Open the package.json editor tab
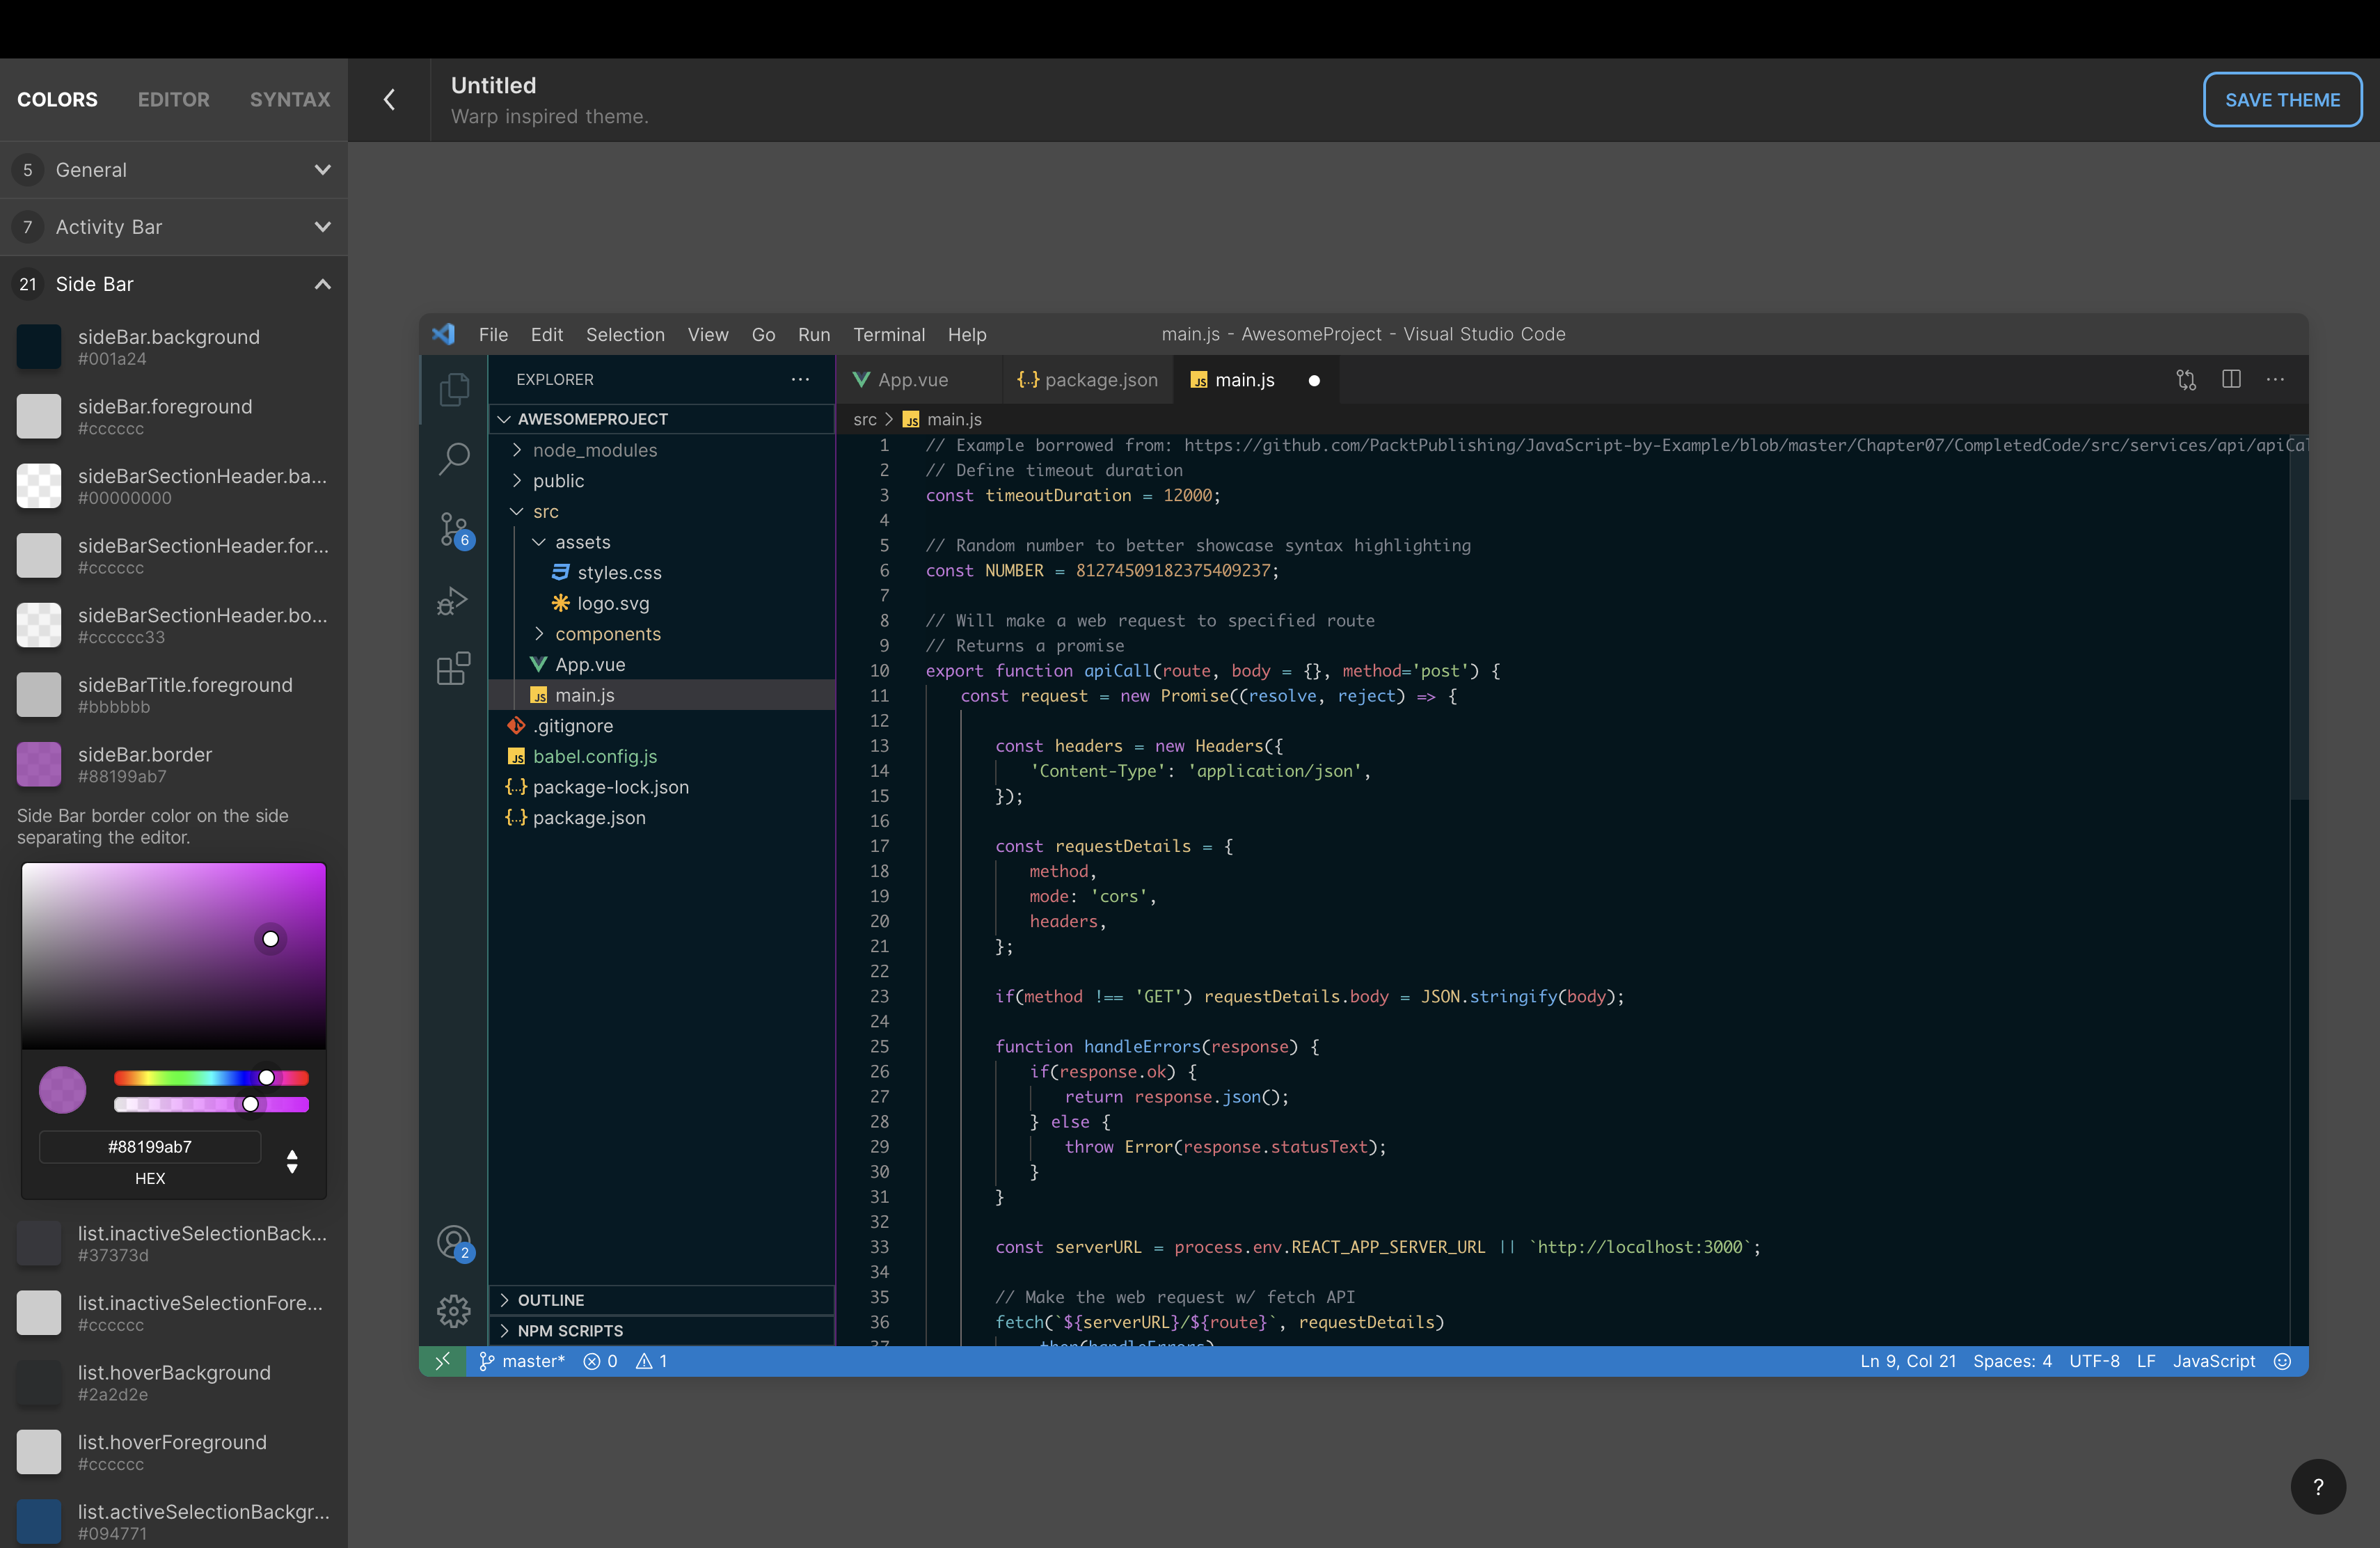Image resolution: width=2380 pixels, height=1548 pixels. point(1088,380)
